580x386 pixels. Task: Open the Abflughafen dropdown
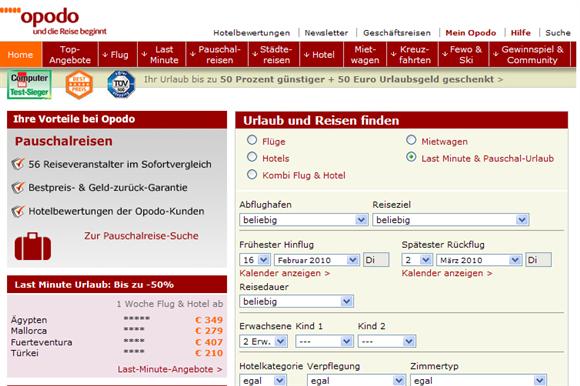point(304,220)
